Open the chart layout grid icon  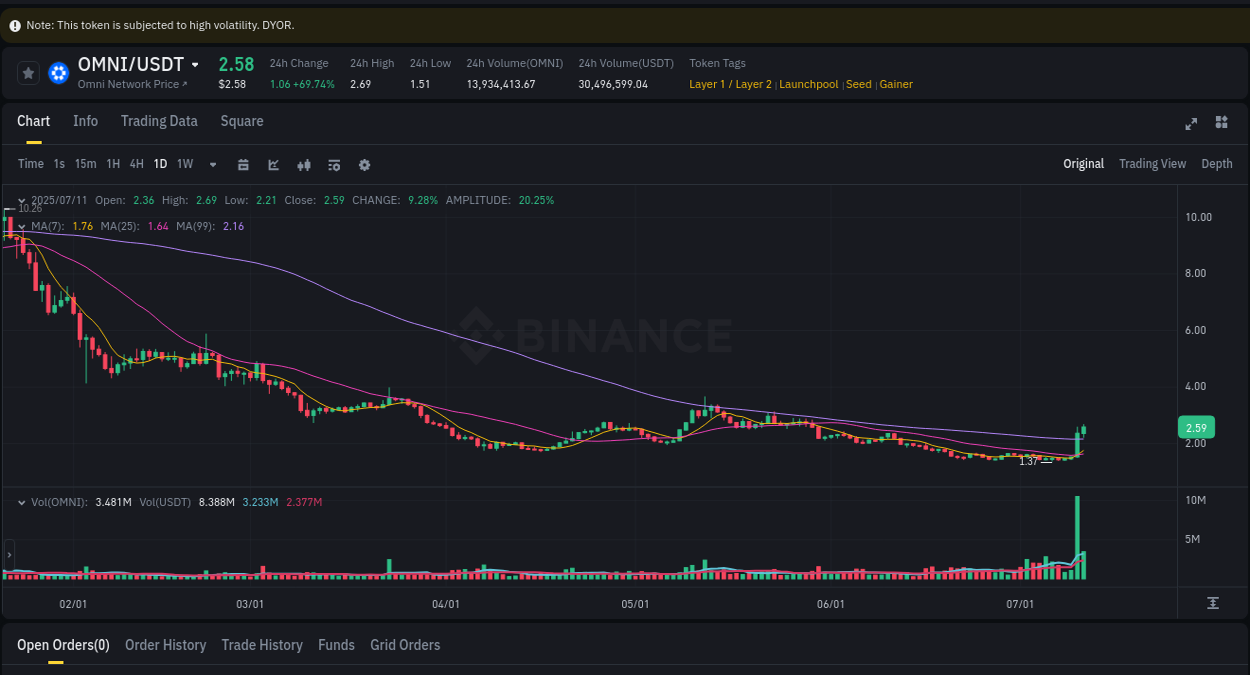coord(1221,122)
